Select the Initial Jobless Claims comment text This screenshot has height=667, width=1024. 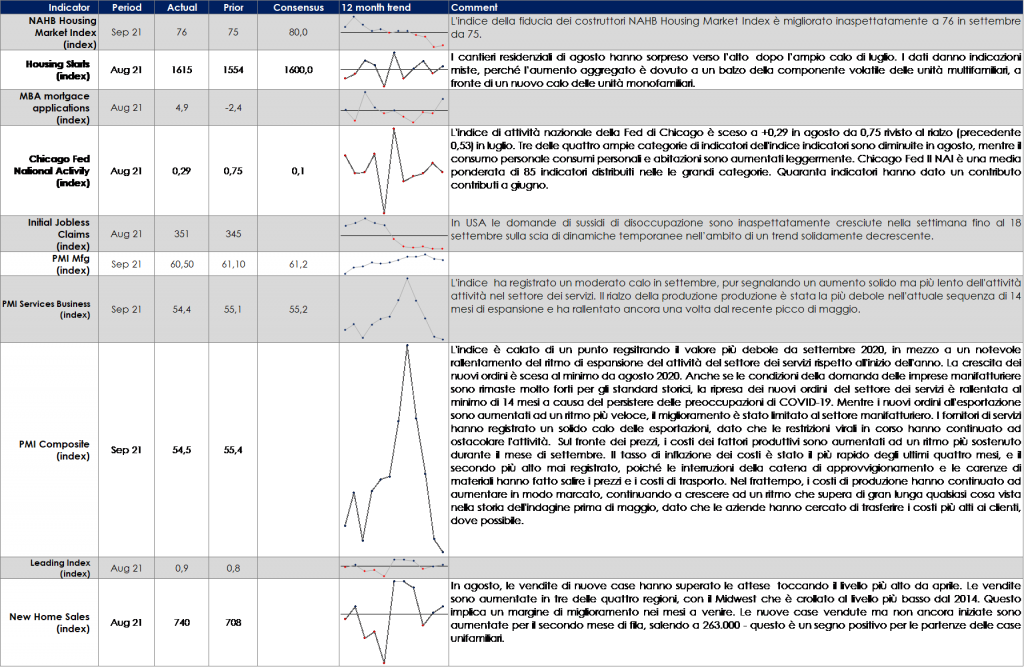click(x=736, y=229)
